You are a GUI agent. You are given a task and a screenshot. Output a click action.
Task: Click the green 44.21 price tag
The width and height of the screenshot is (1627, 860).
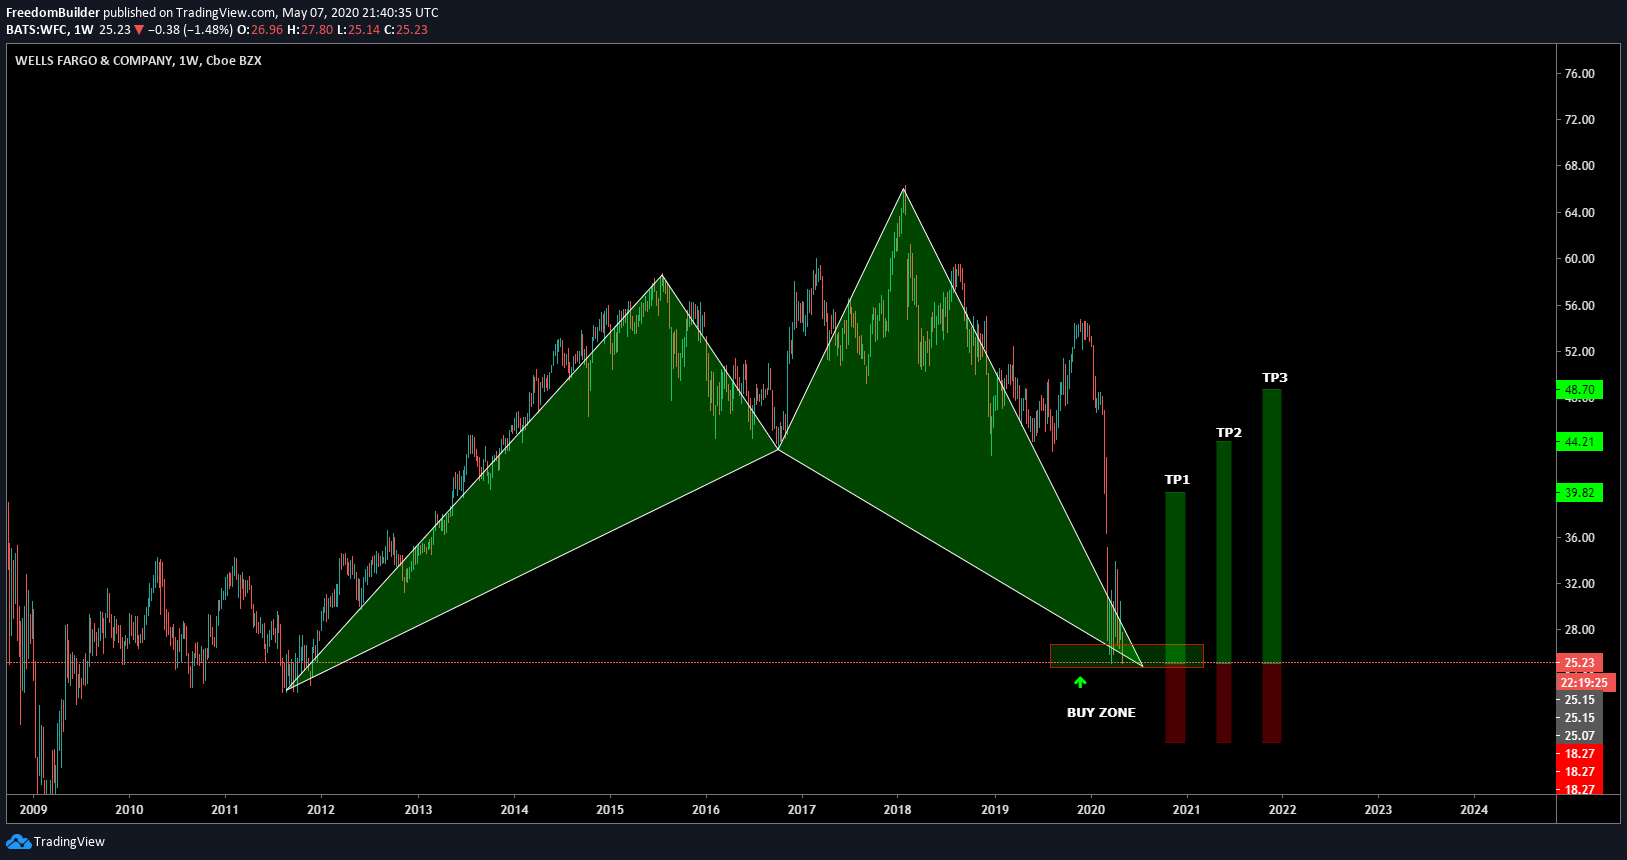pos(1580,442)
